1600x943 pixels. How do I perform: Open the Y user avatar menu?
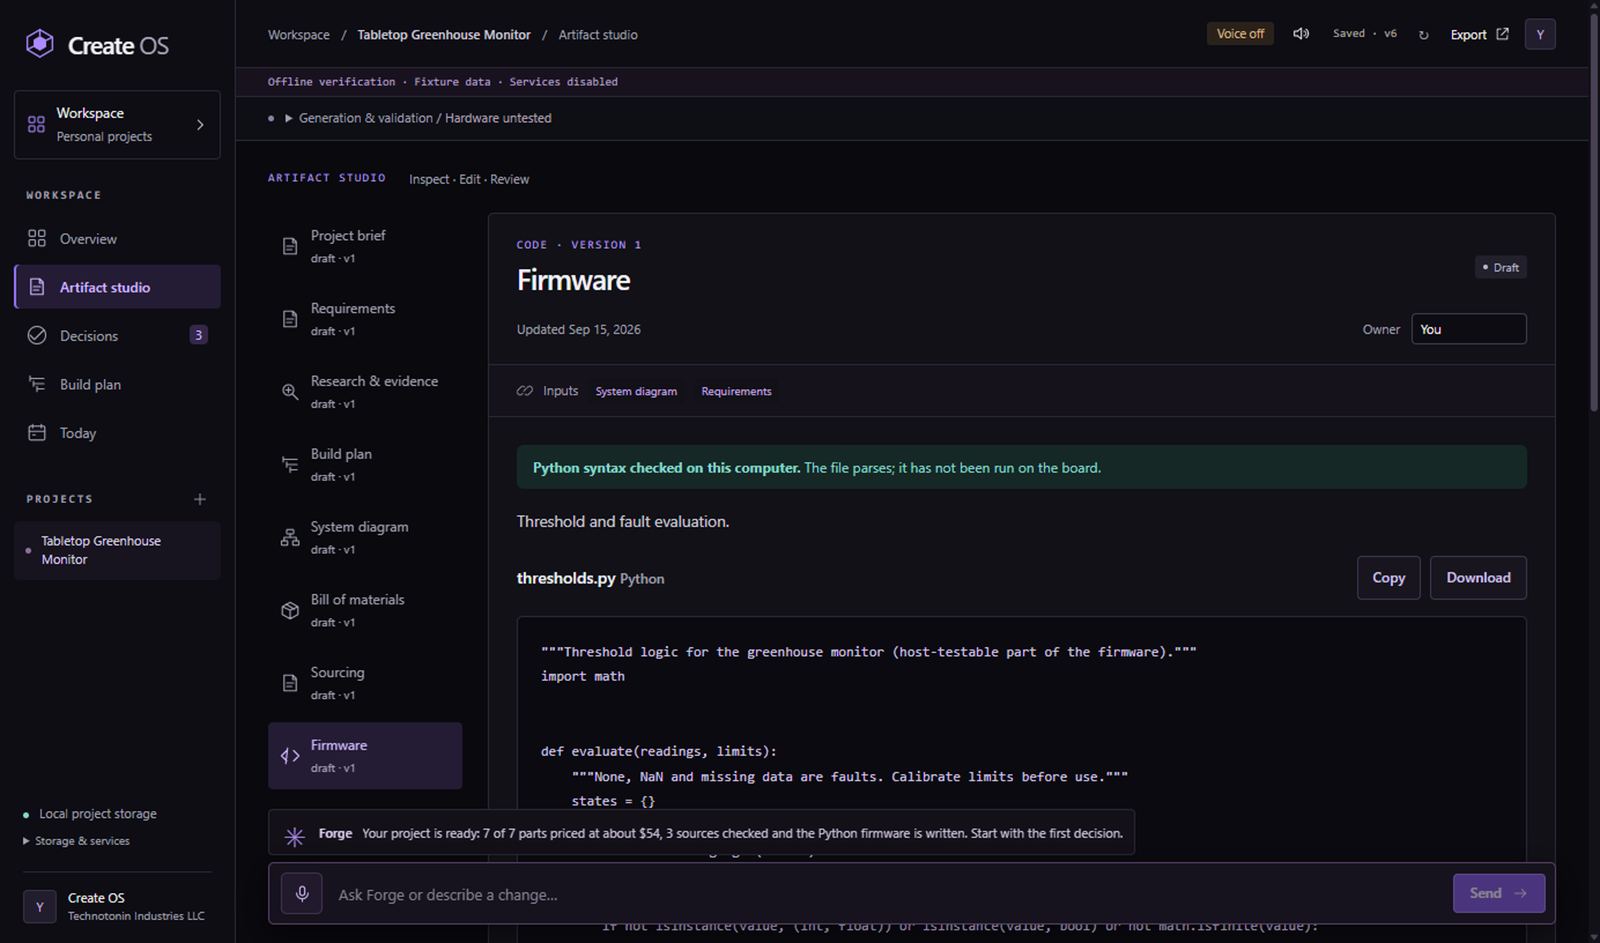[x=1540, y=34]
